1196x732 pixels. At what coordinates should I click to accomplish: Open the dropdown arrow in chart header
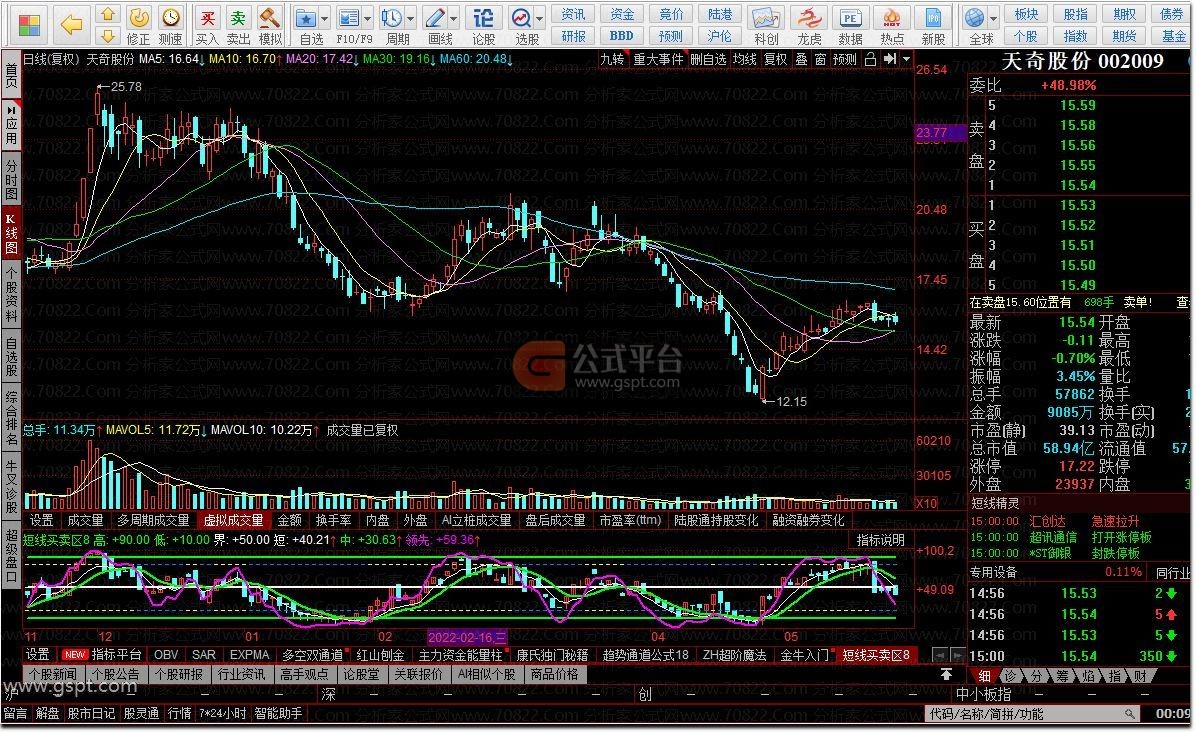(x=906, y=59)
